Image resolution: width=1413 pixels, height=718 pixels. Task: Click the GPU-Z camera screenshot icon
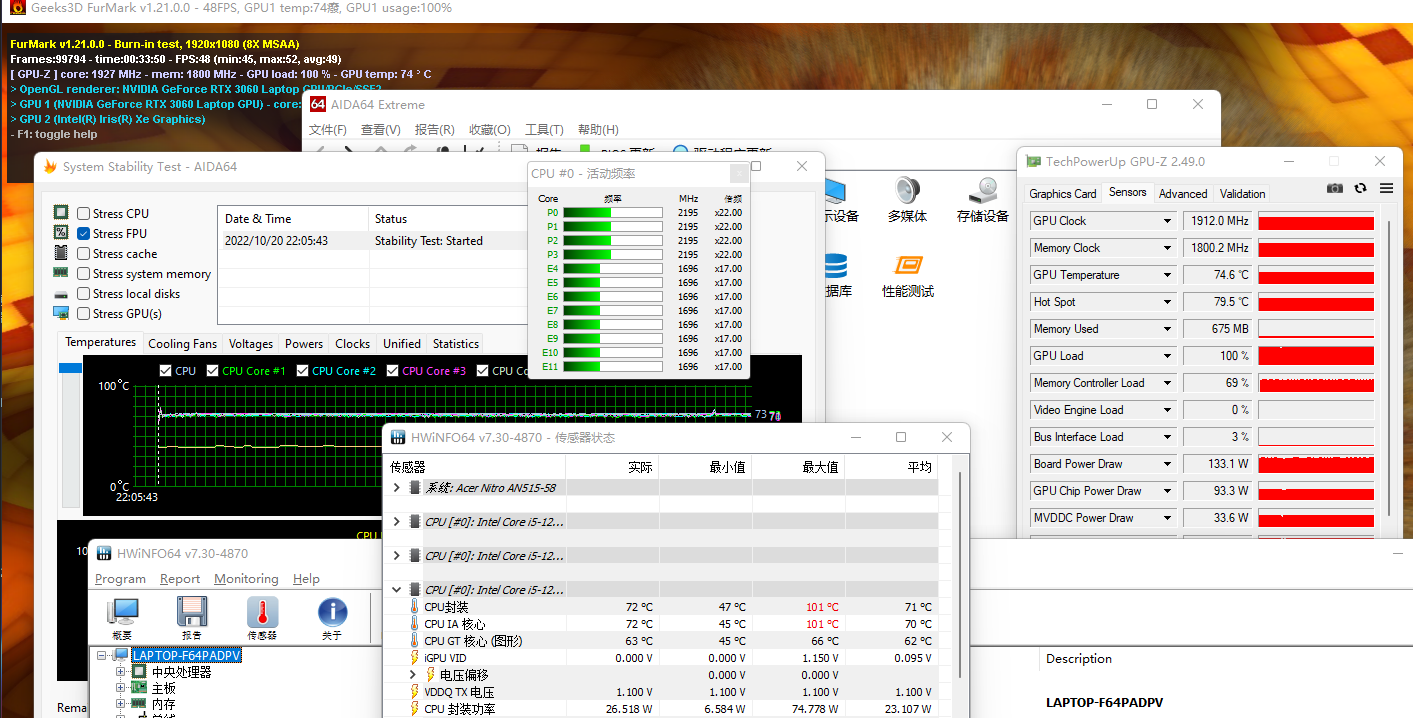1334,188
